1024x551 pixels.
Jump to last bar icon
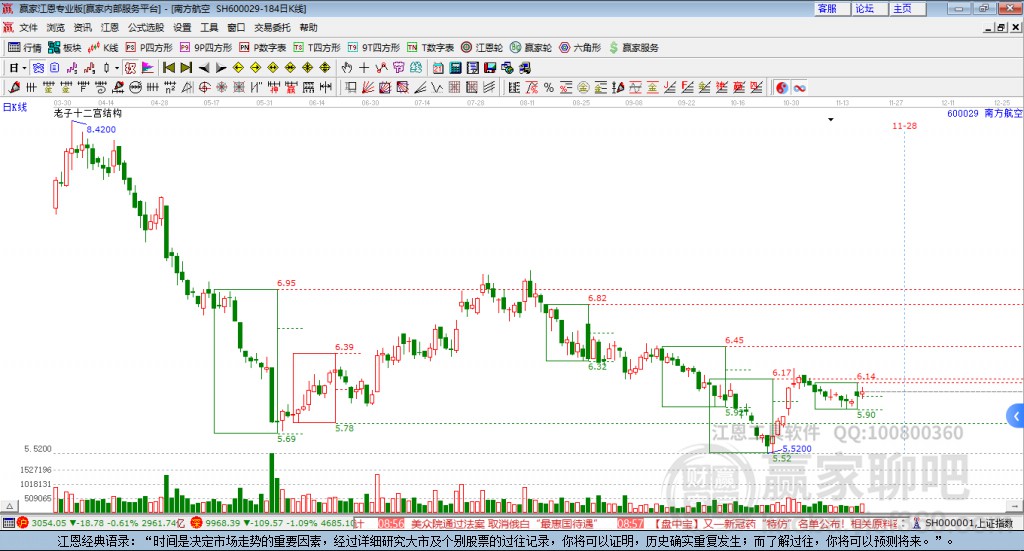[186, 68]
